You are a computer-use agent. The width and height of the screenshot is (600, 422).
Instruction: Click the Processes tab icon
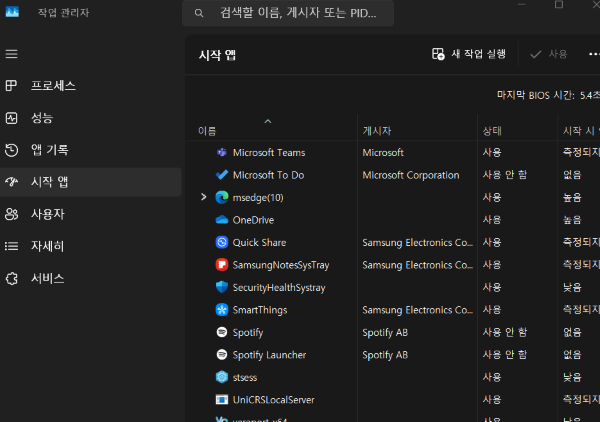(11, 85)
